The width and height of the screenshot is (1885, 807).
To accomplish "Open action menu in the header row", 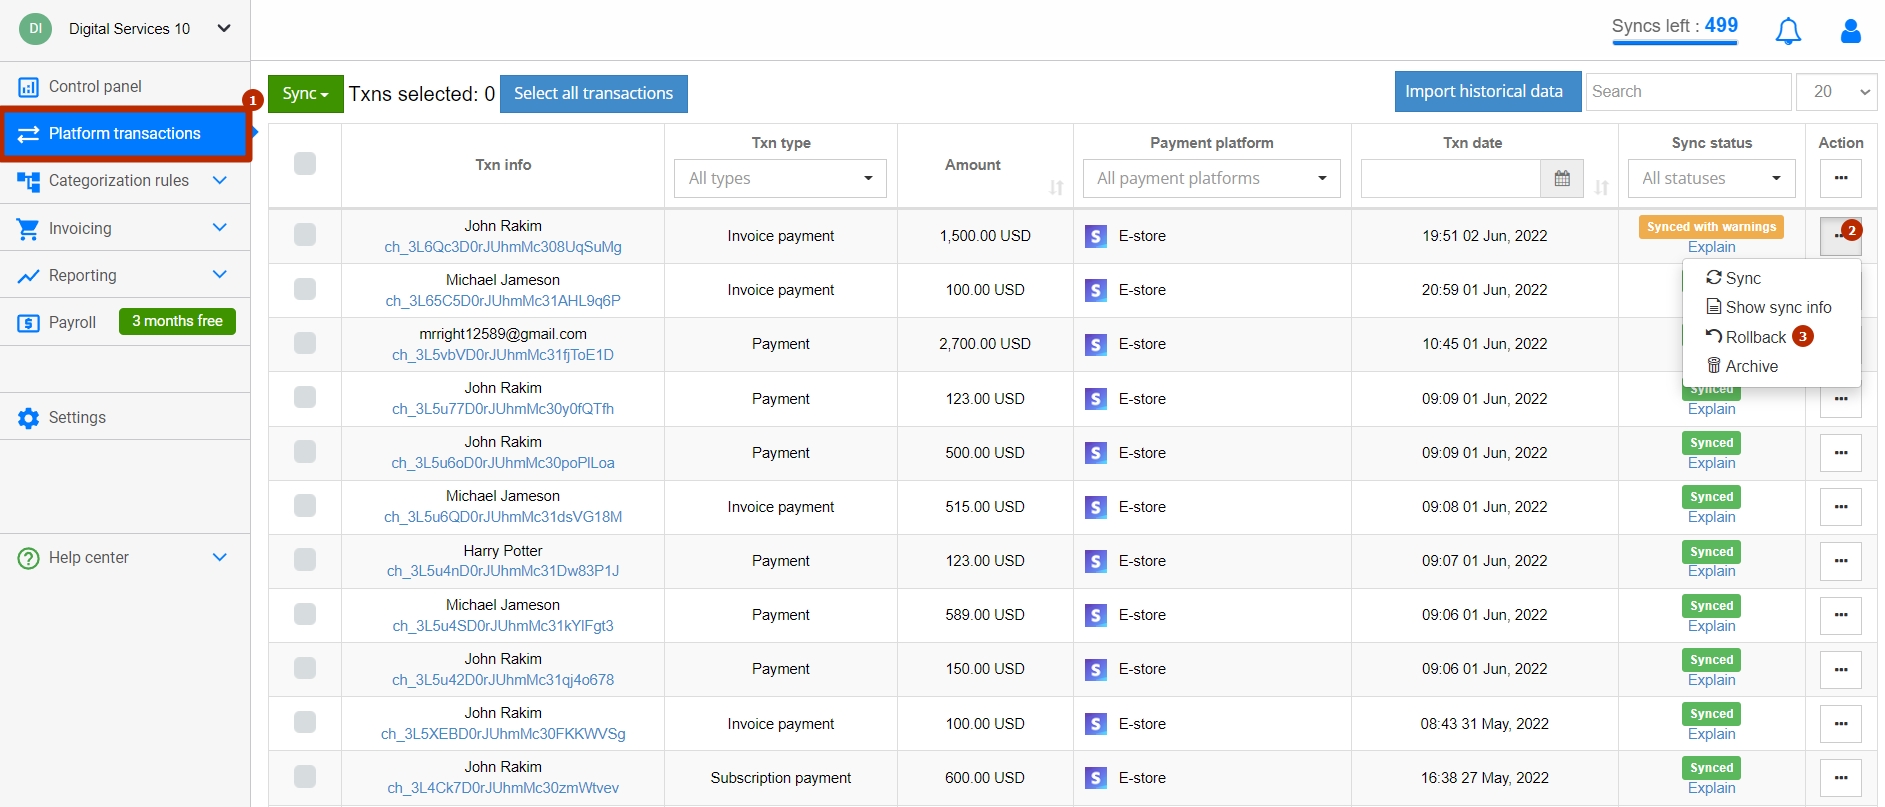I will (1841, 178).
